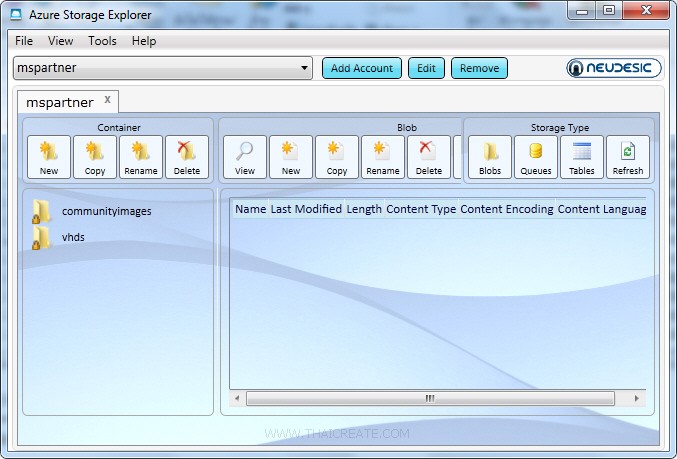Close the mspartner tab
The width and height of the screenshot is (677, 459).
[108, 99]
